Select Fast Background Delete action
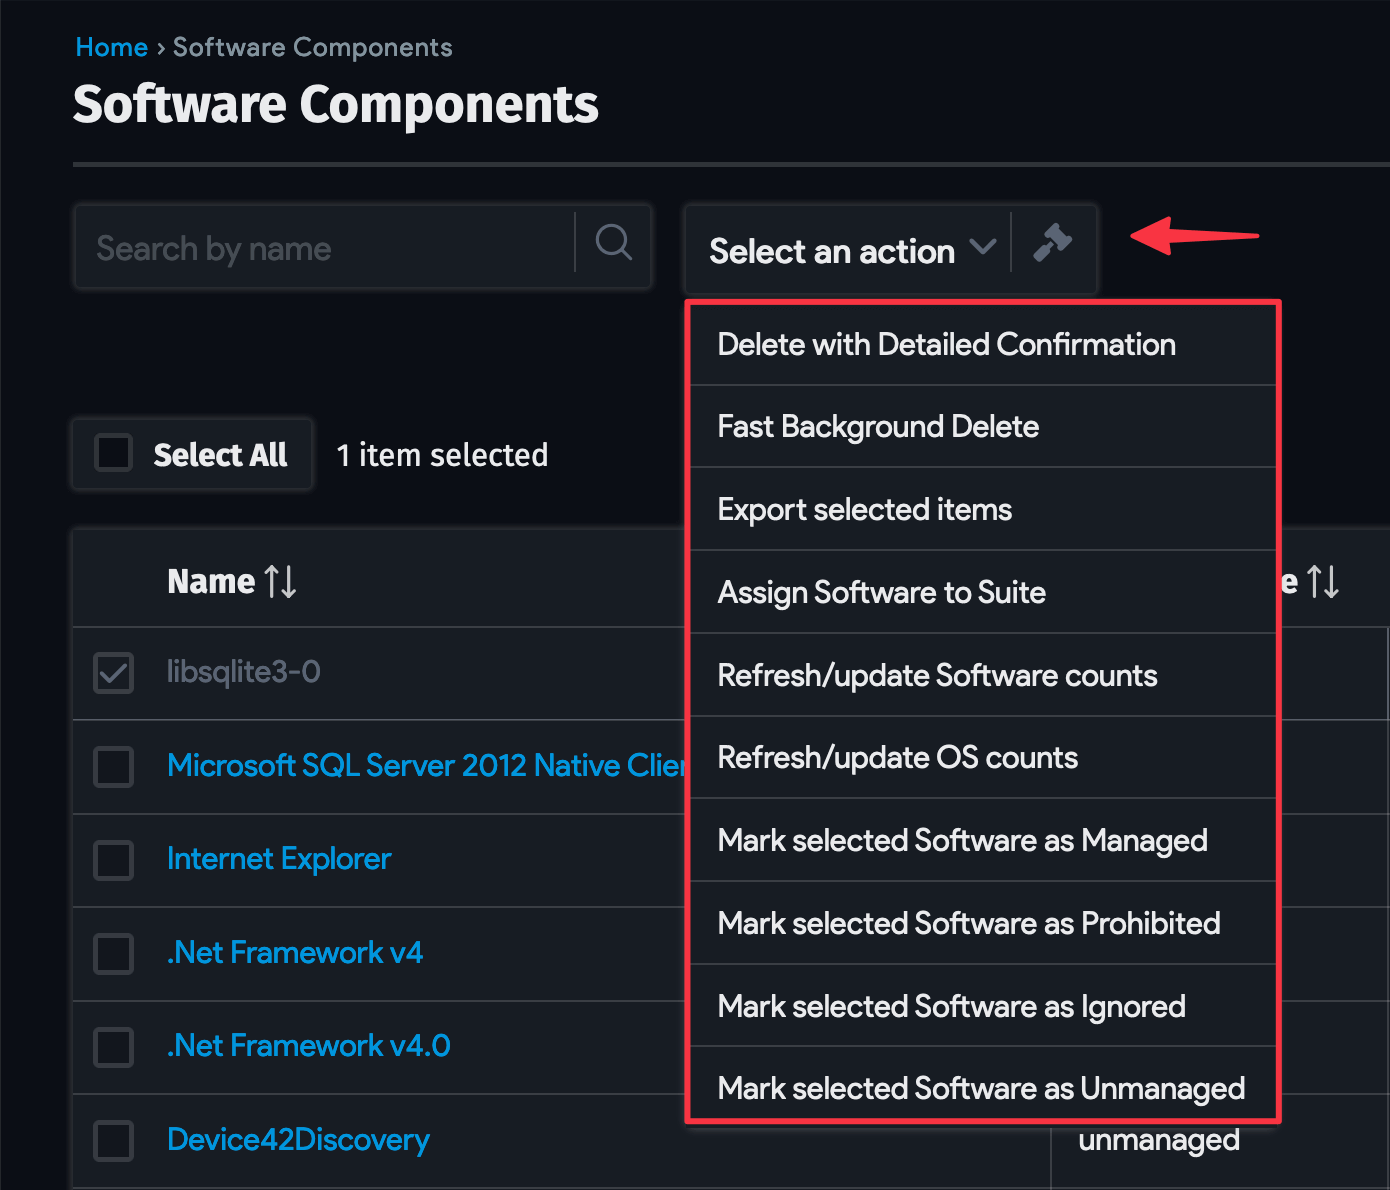Screen dimensions: 1390x1190 (x=877, y=426)
